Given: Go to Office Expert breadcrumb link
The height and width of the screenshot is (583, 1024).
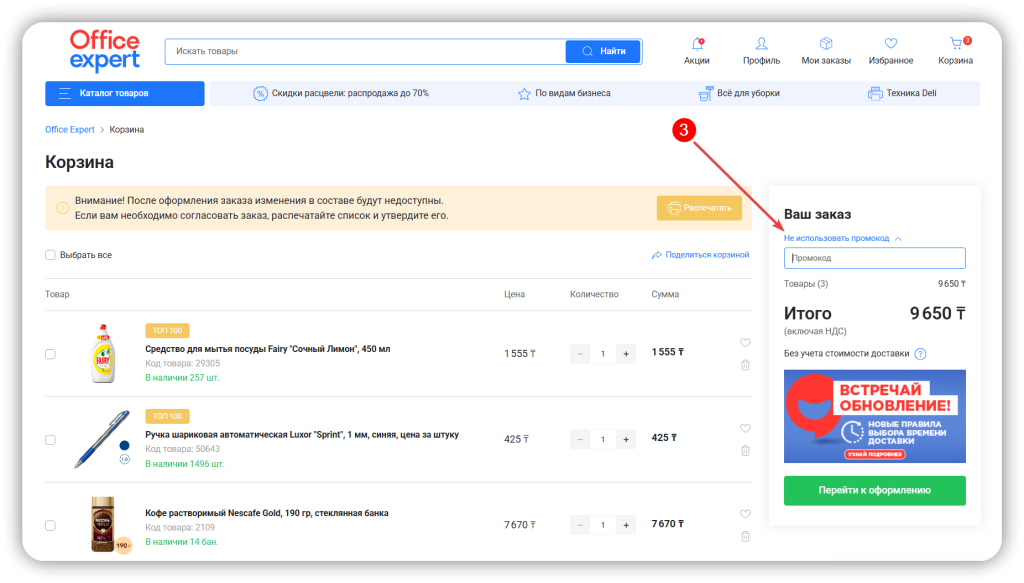Looking at the screenshot, I should 70,129.
